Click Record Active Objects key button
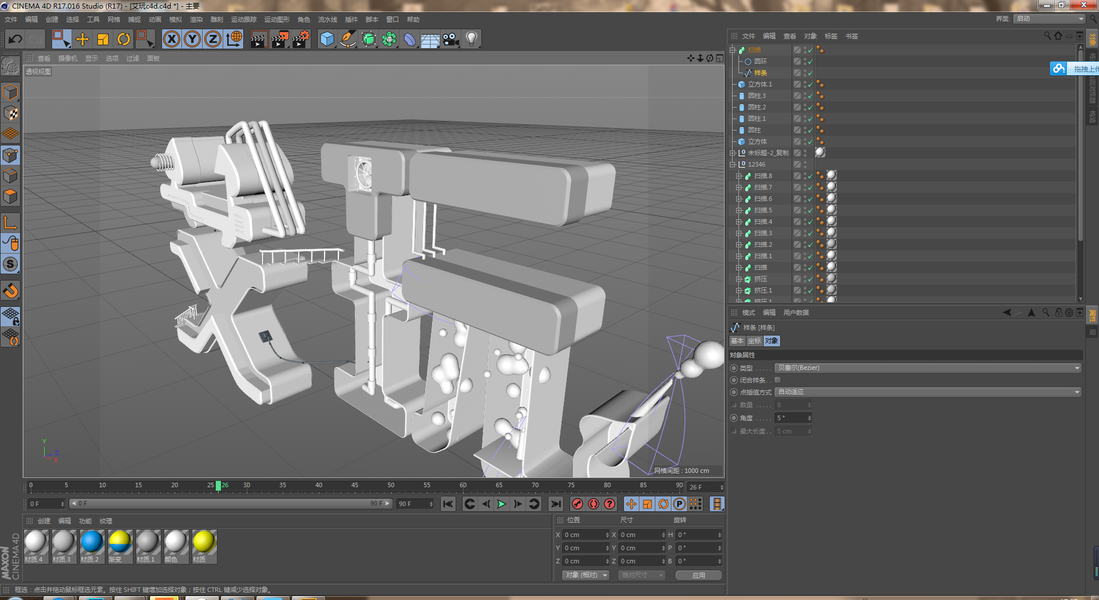 [578, 503]
